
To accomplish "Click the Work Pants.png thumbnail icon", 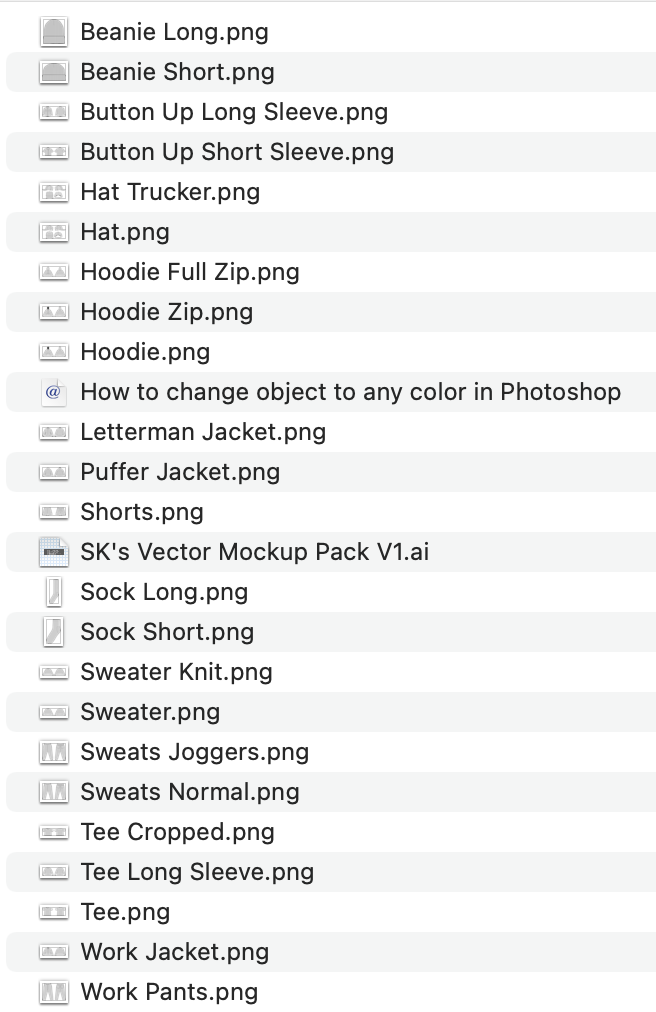I will pyautogui.click(x=53, y=992).
